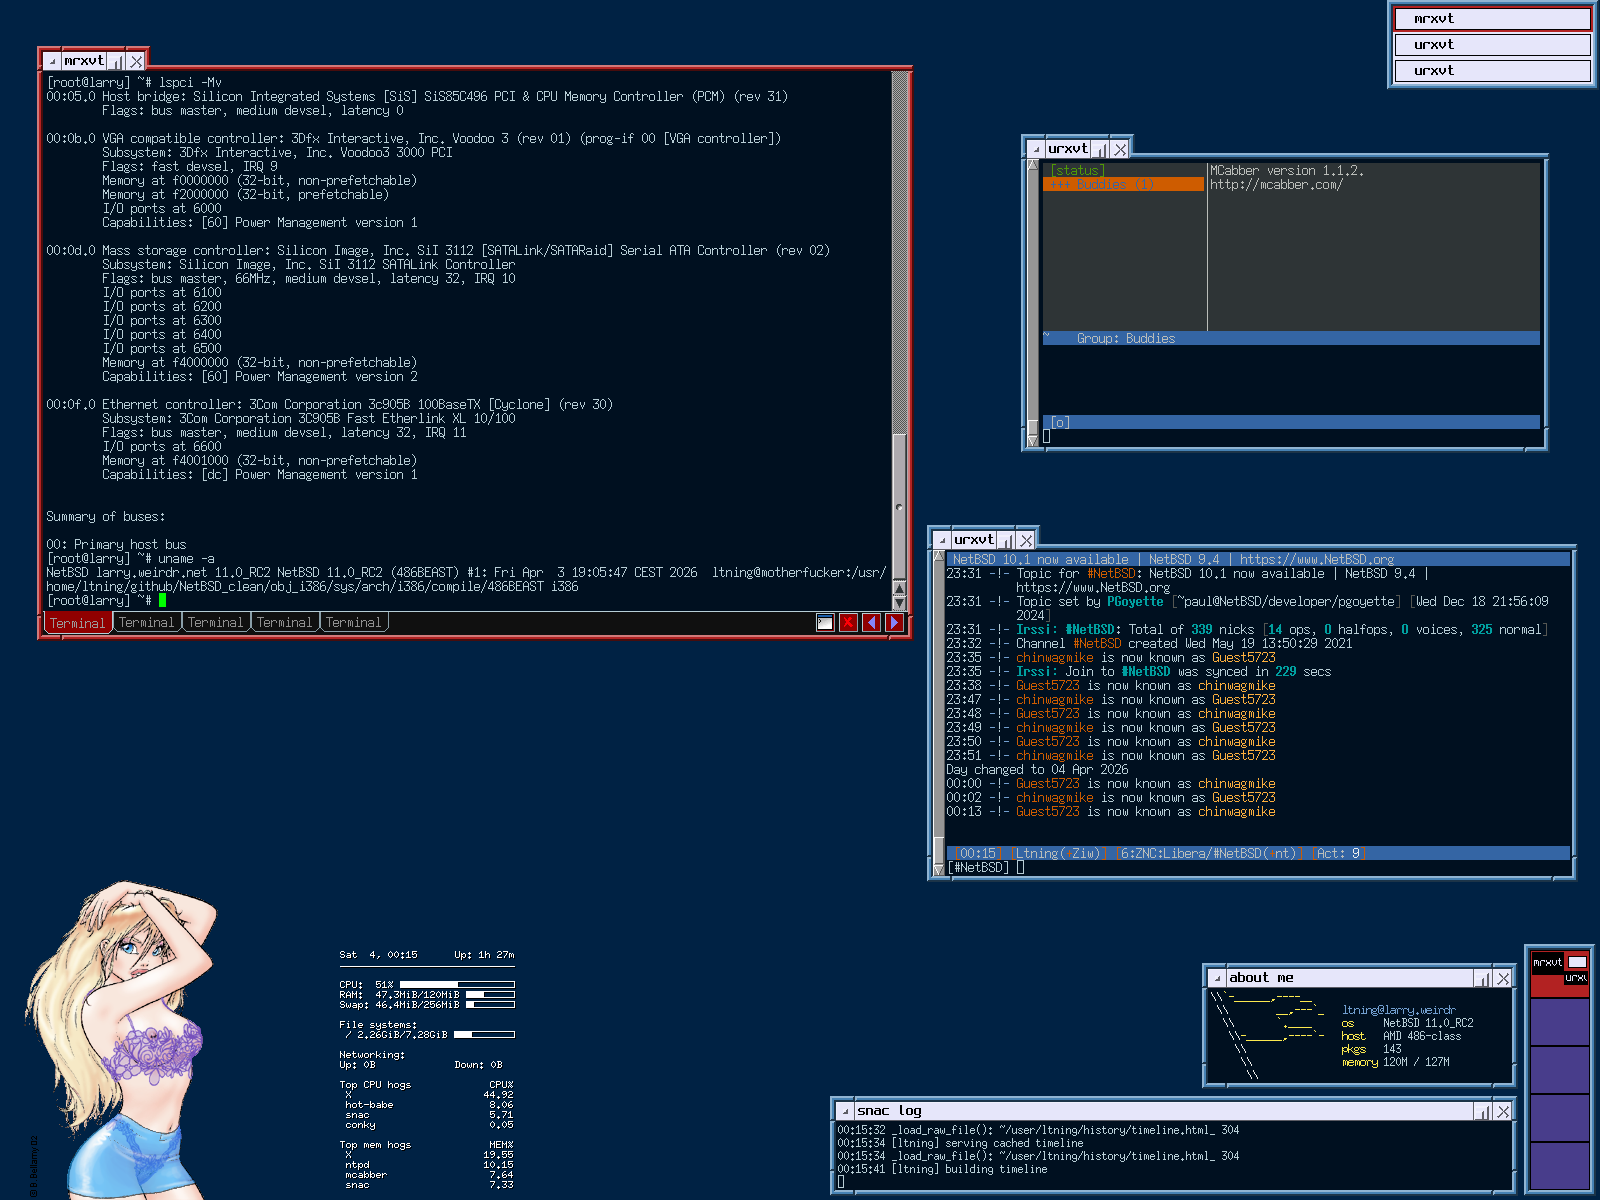
Task: Switch to the fourth Terminal tab
Action: [284, 623]
